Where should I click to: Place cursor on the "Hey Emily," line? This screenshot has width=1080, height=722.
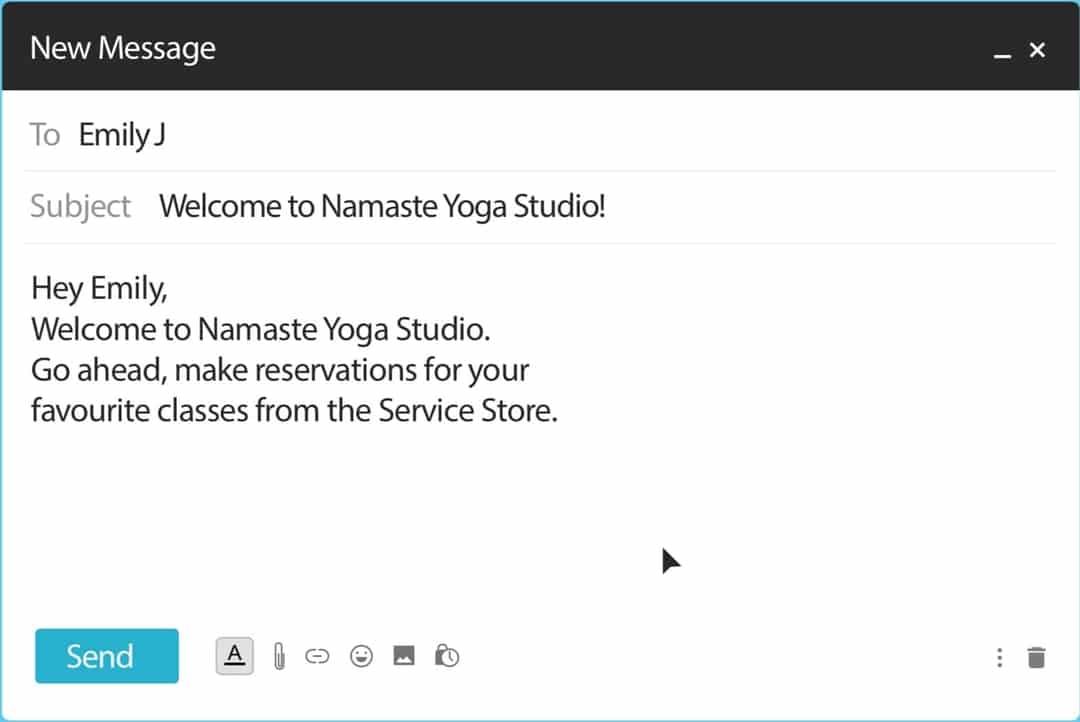(x=100, y=288)
